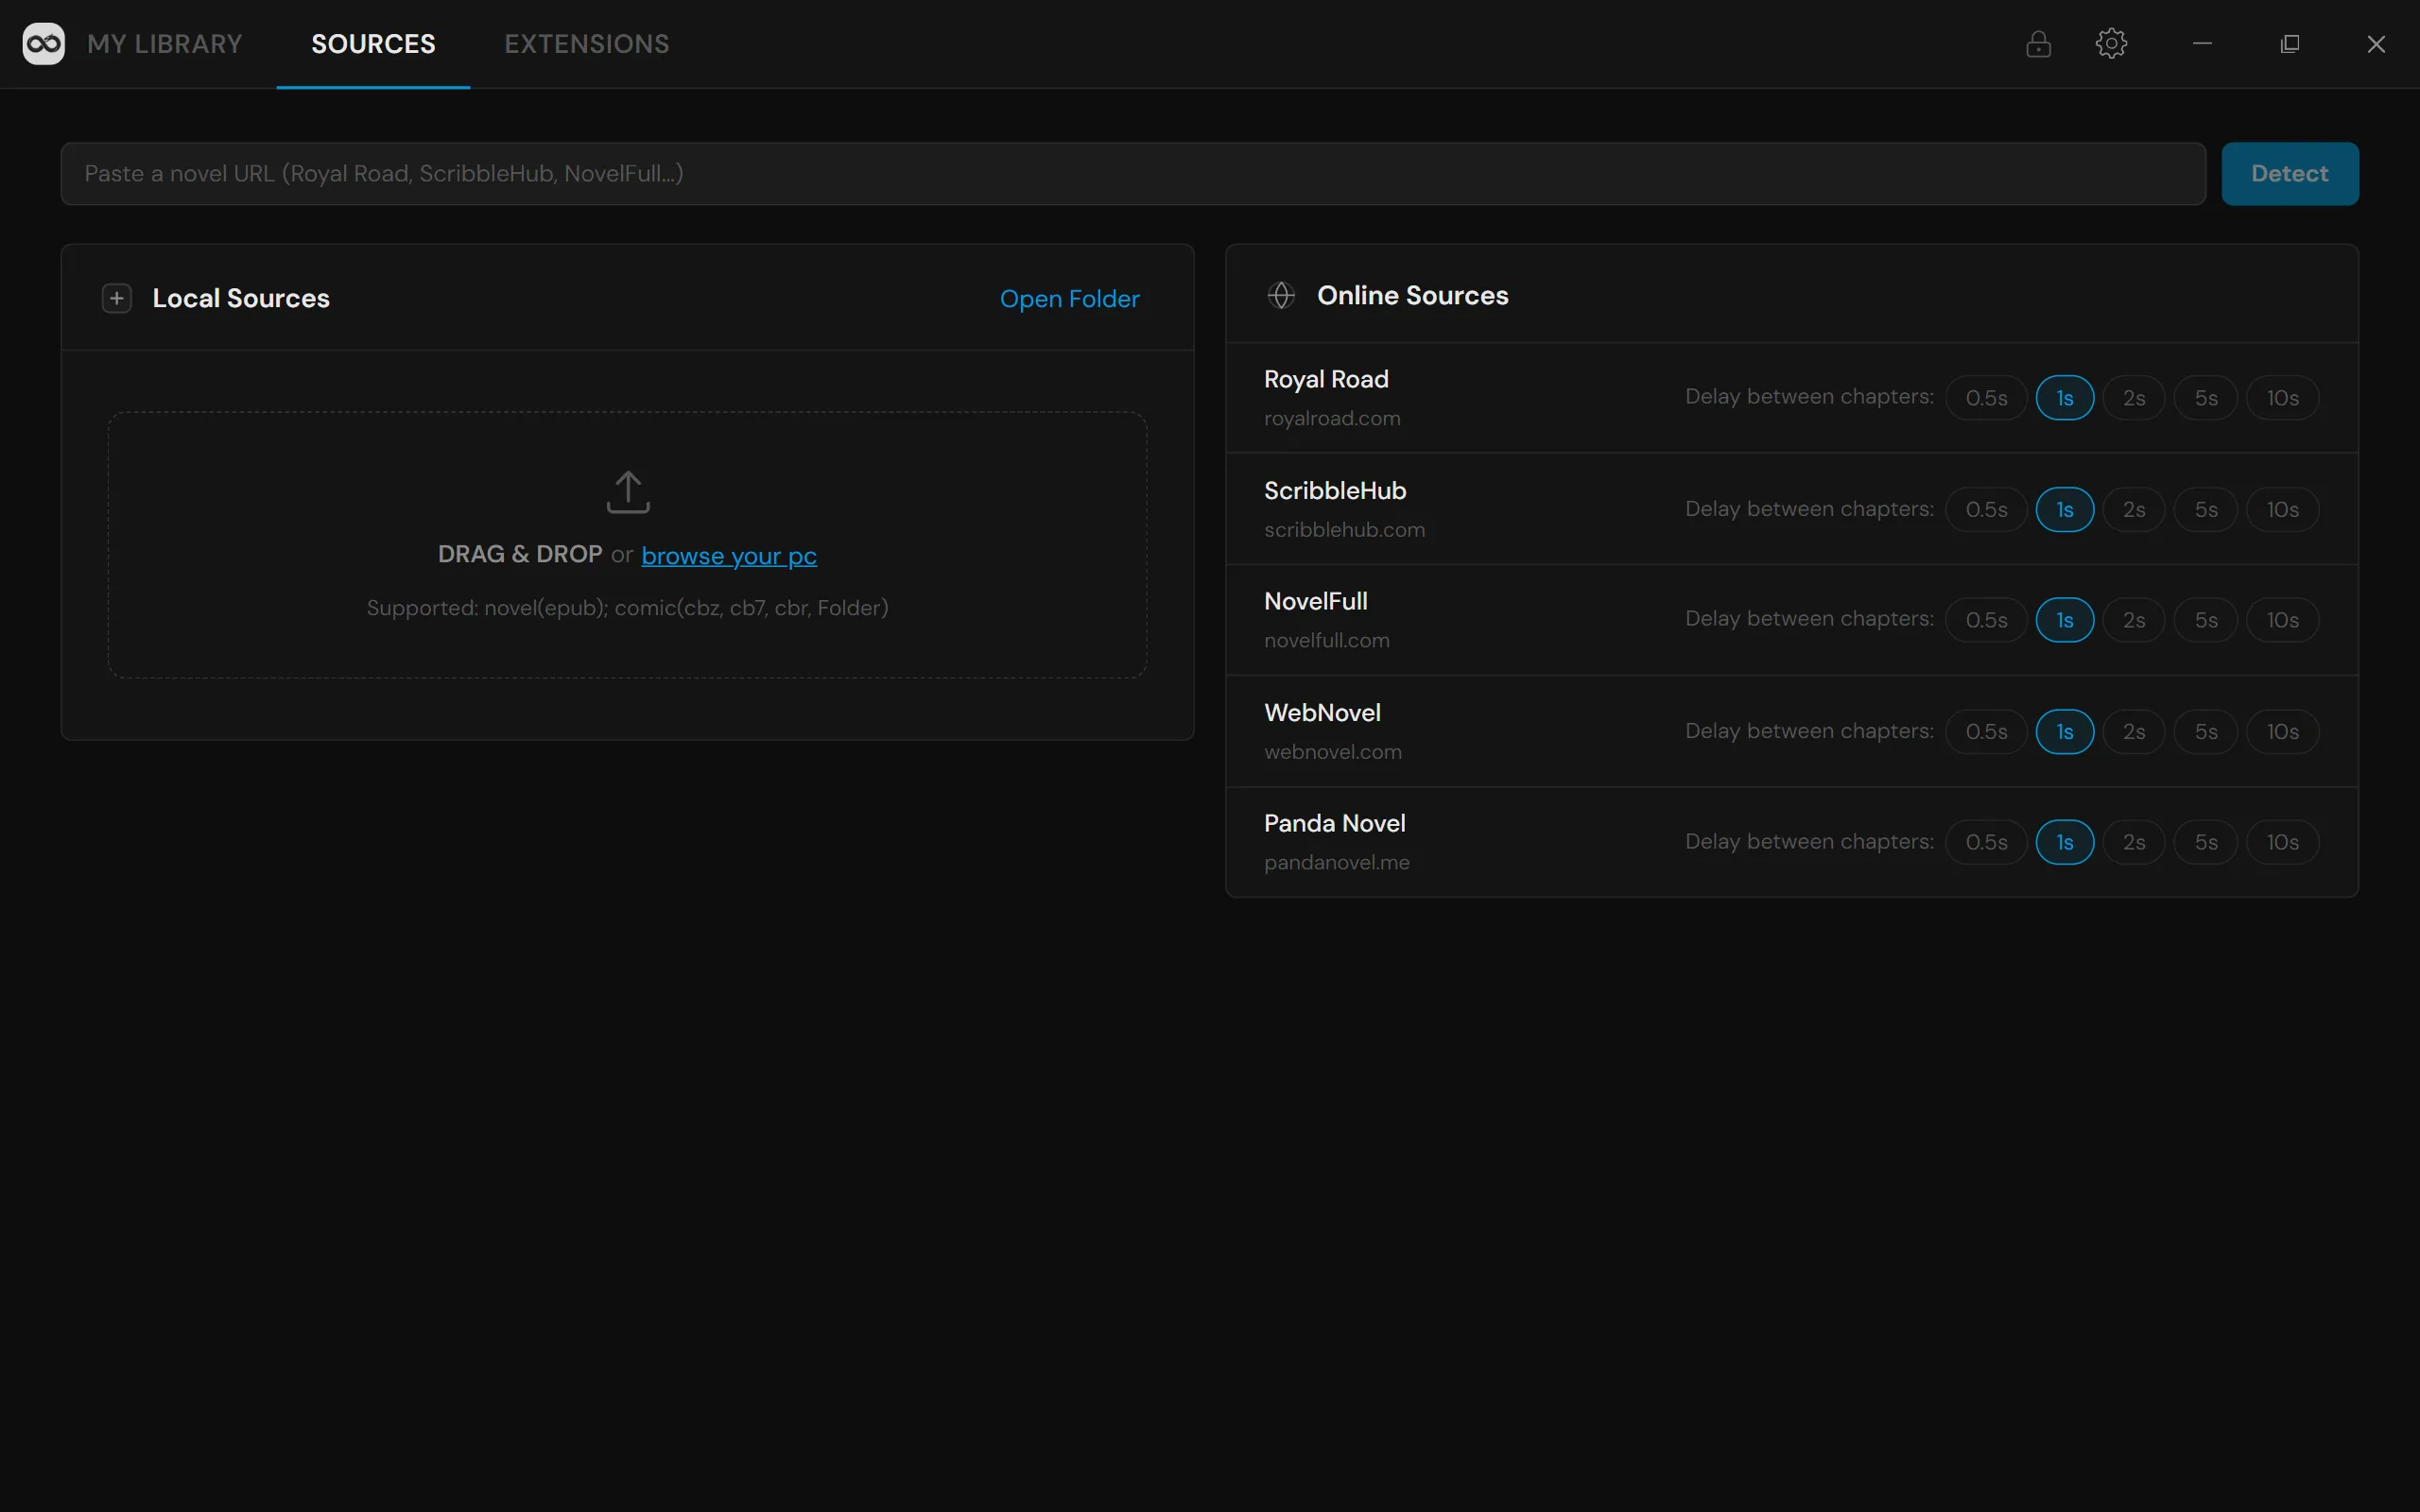Image resolution: width=2420 pixels, height=1512 pixels.
Task: Set Panda Novel delay to 2s
Action: tap(2133, 842)
